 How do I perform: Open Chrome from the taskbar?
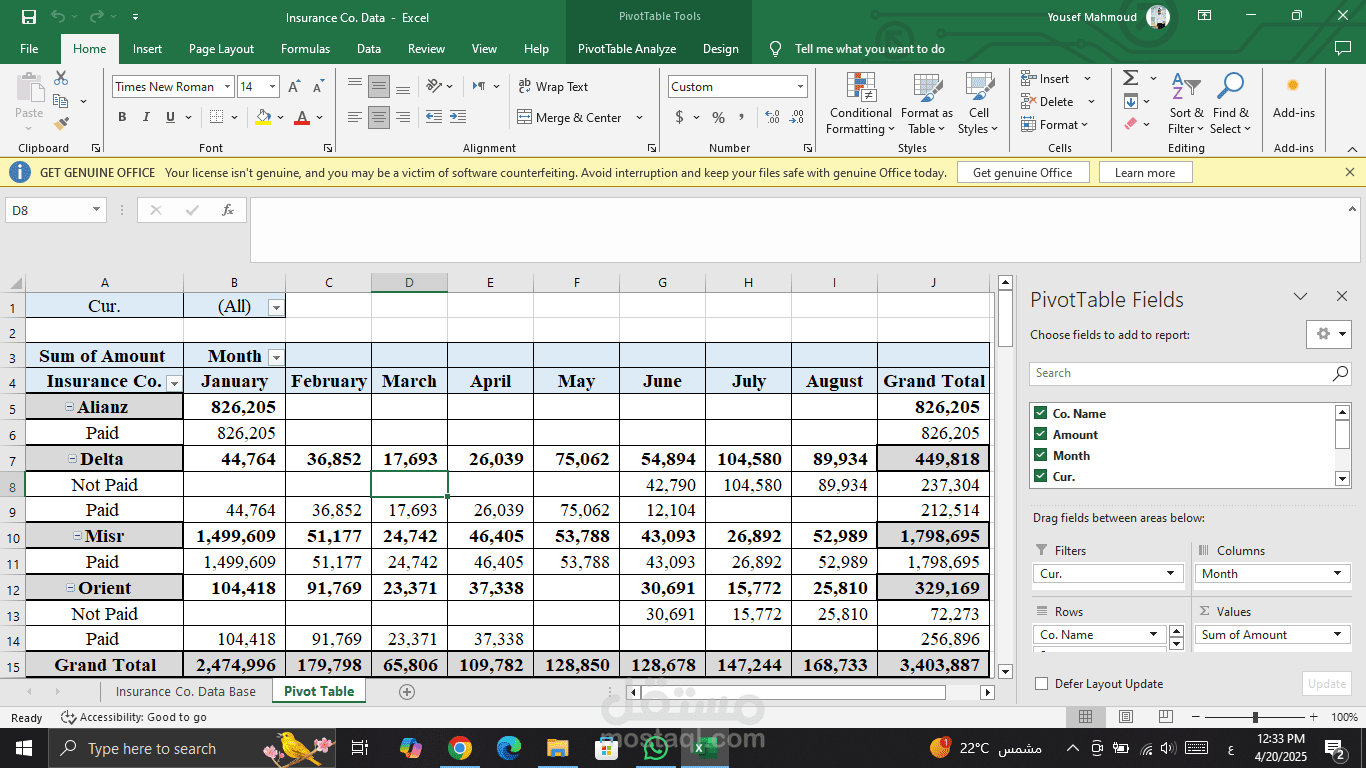pyautogui.click(x=460, y=748)
